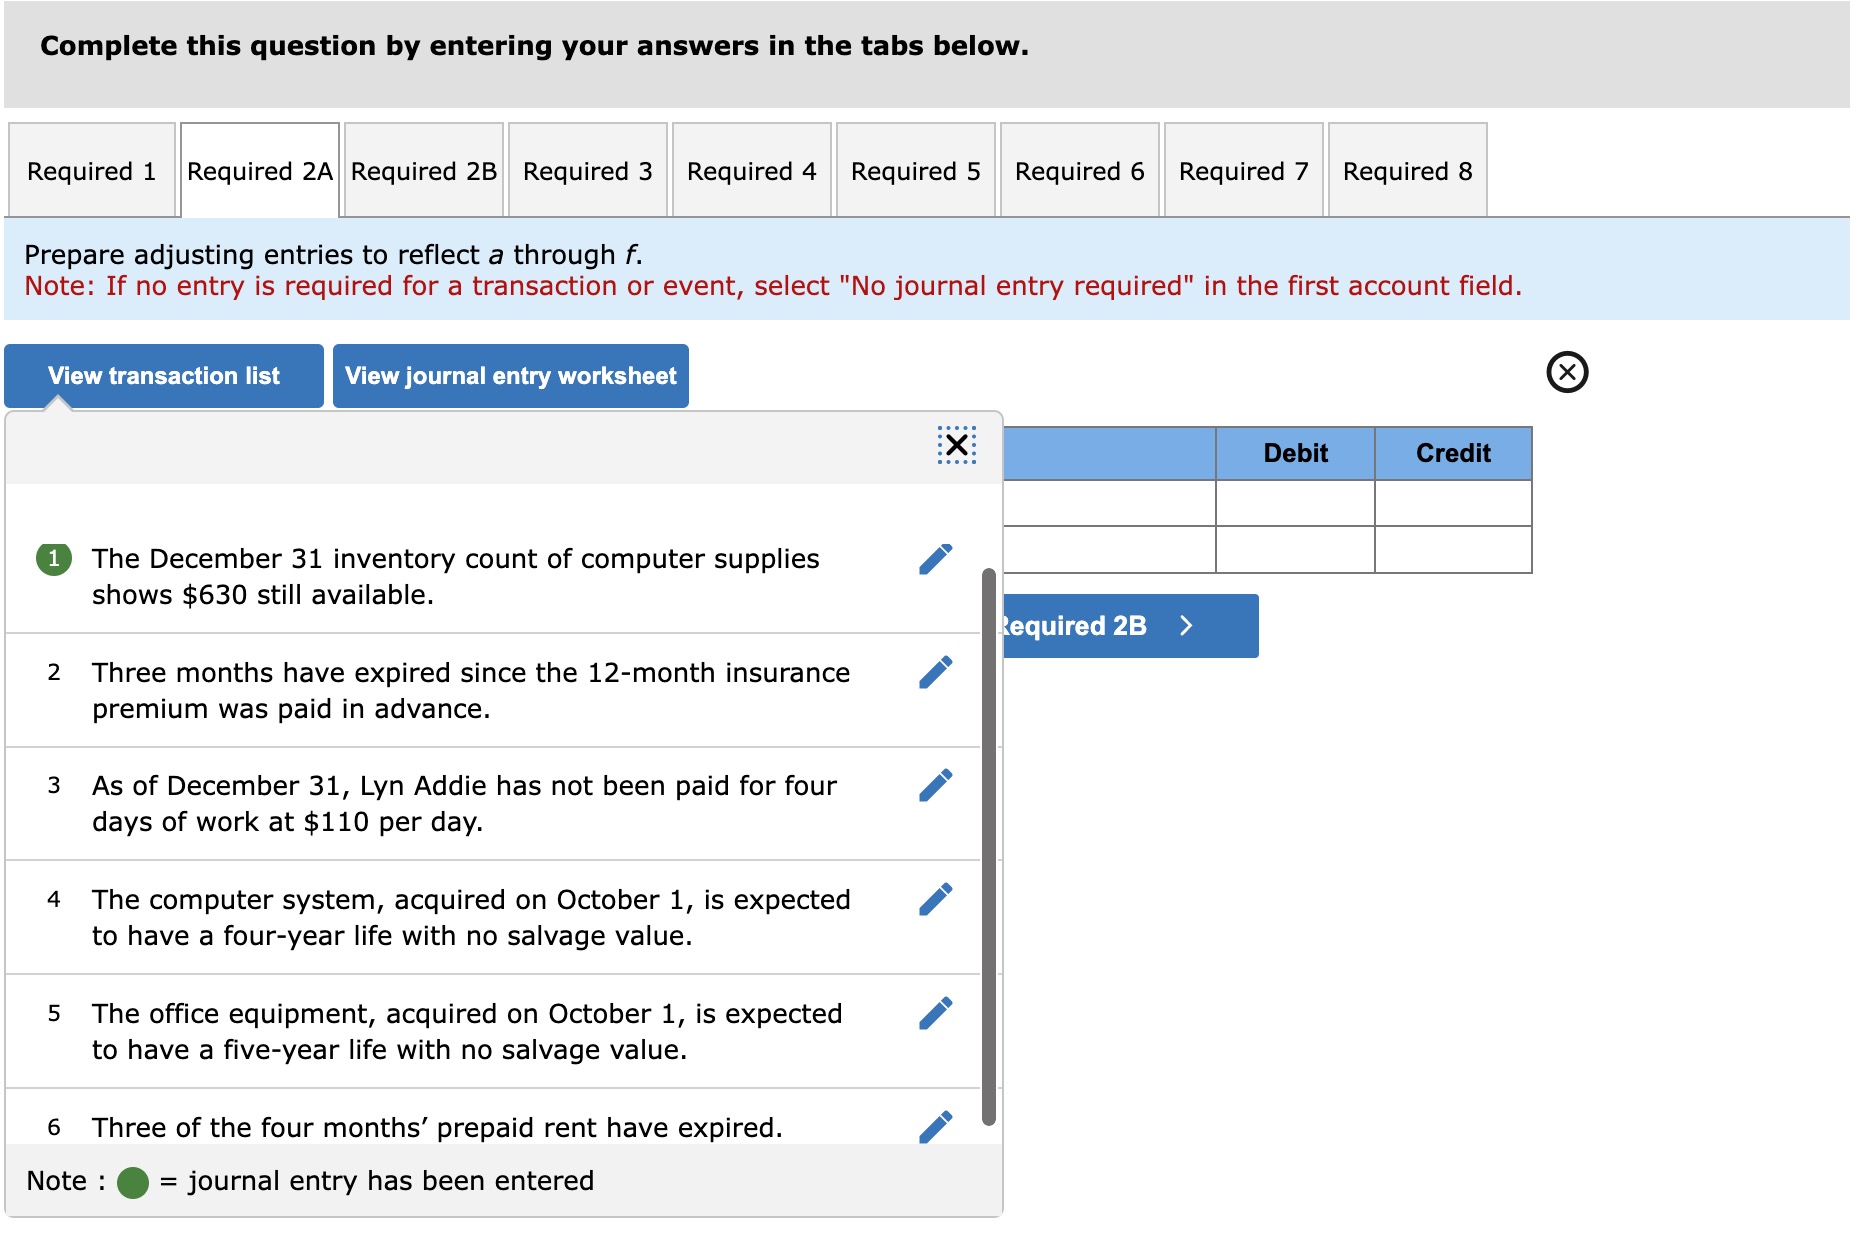Image resolution: width=1856 pixels, height=1248 pixels.
Task: Open the Required 2B tab
Action: click(423, 170)
